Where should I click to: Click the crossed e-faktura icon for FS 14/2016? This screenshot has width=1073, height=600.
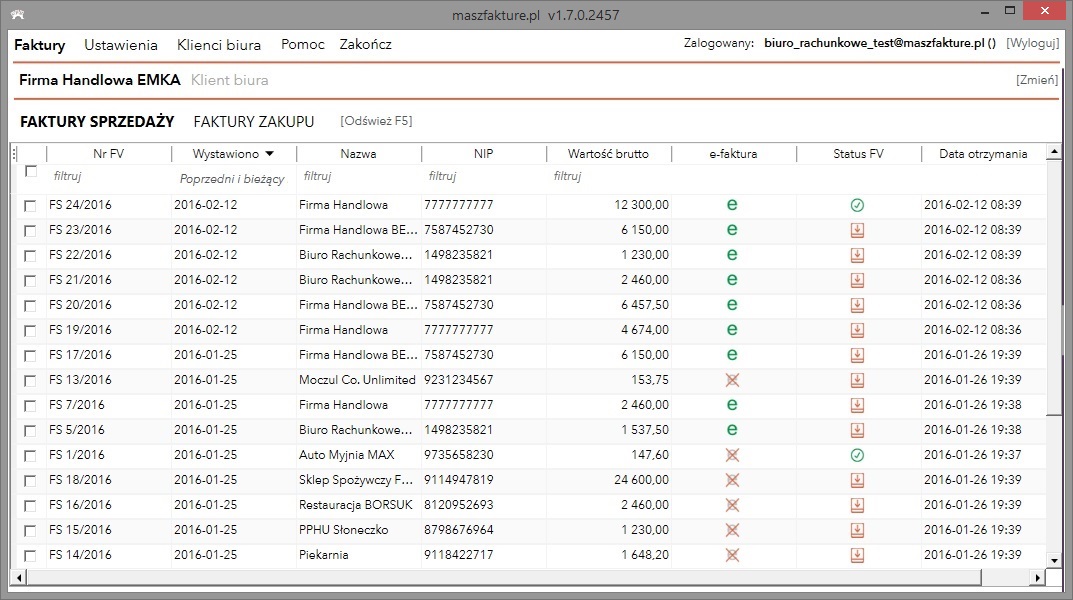732,555
